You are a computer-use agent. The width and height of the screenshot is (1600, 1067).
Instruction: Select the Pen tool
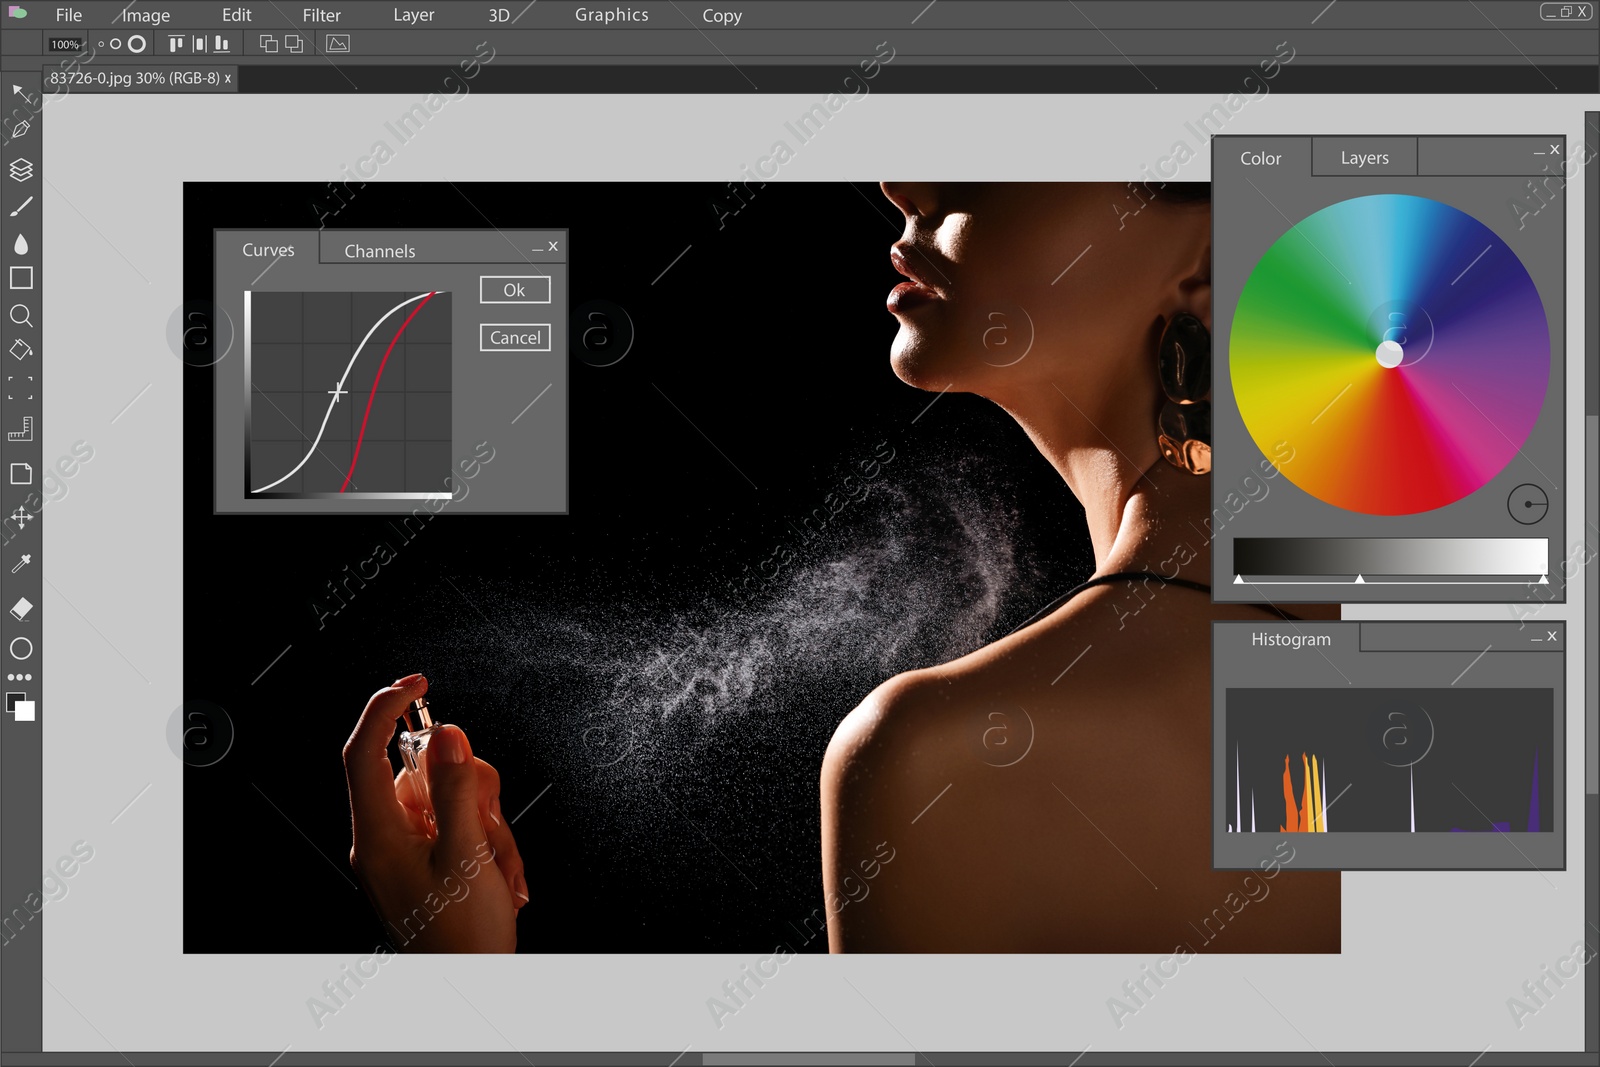tap(20, 129)
